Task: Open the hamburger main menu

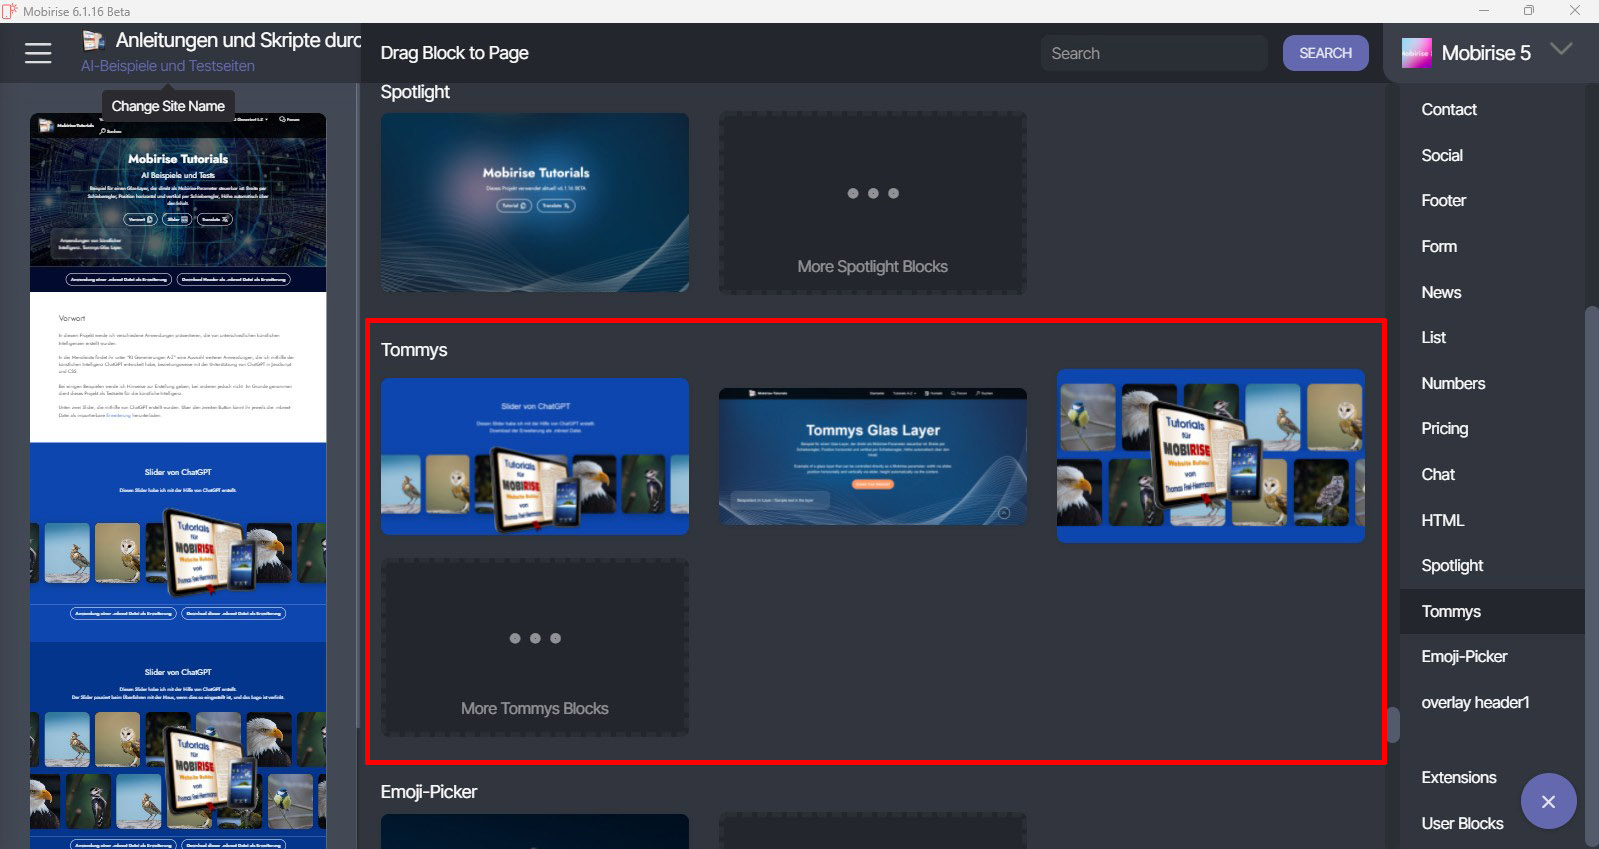Action: (x=38, y=53)
